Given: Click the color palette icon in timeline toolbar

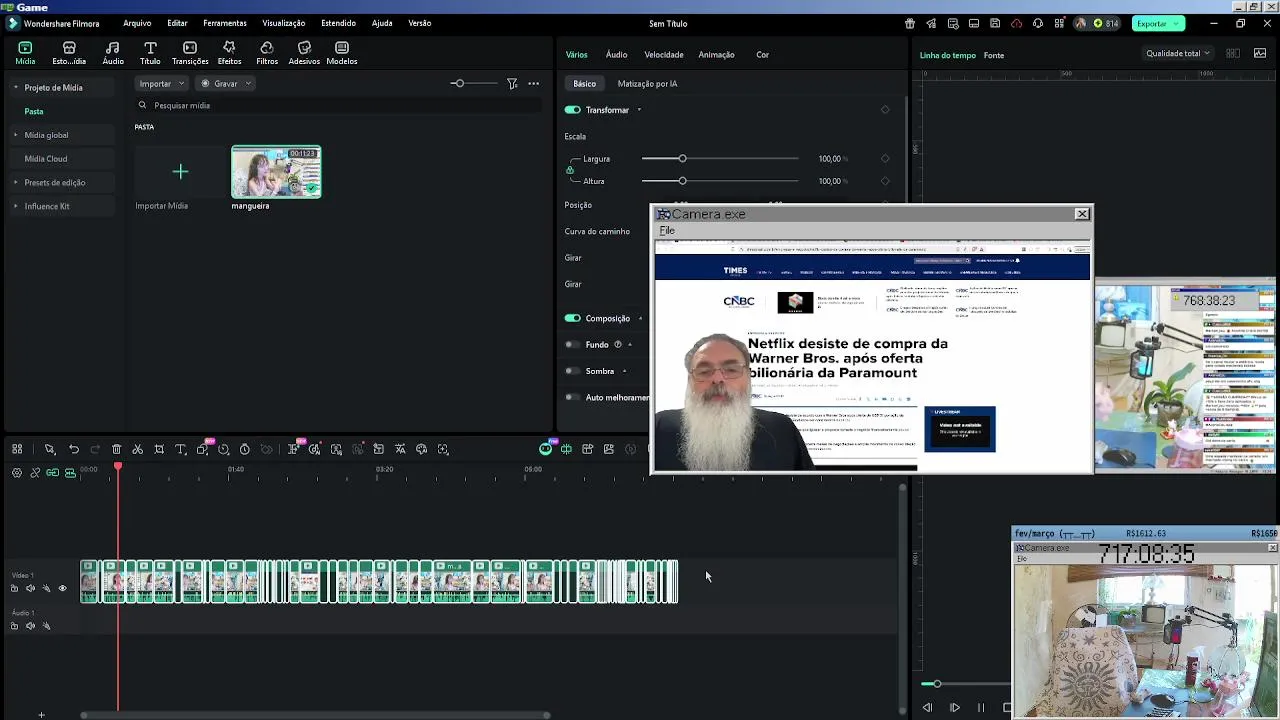Looking at the screenshot, I should coord(421,450).
